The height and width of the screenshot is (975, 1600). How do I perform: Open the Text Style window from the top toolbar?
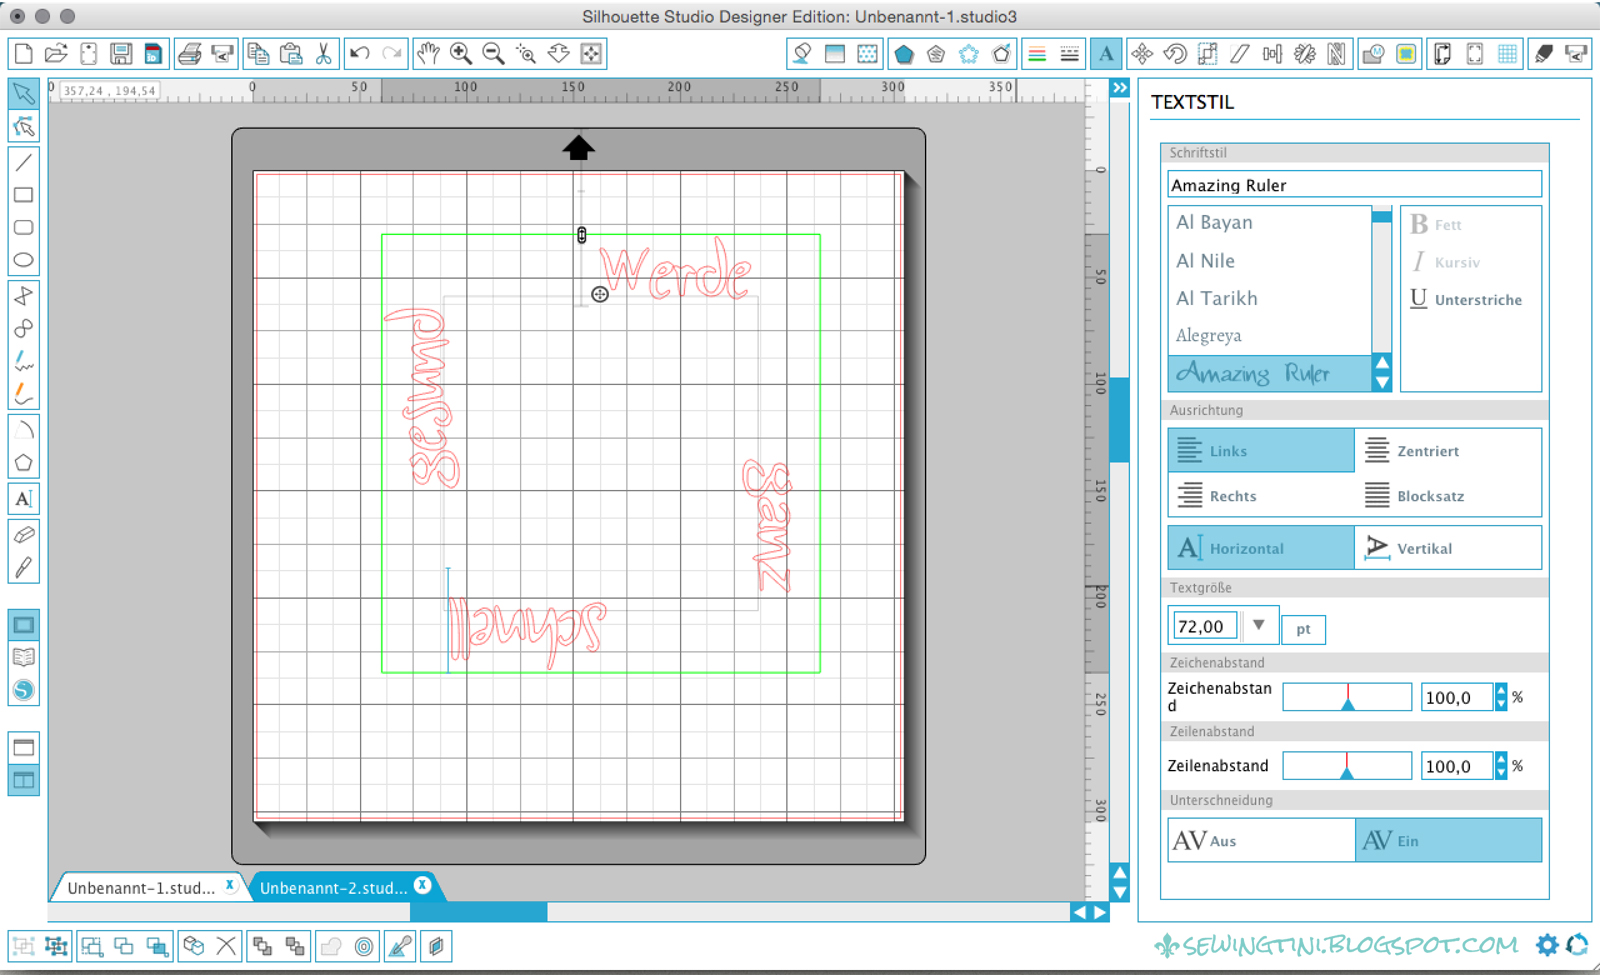(x=1106, y=54)
